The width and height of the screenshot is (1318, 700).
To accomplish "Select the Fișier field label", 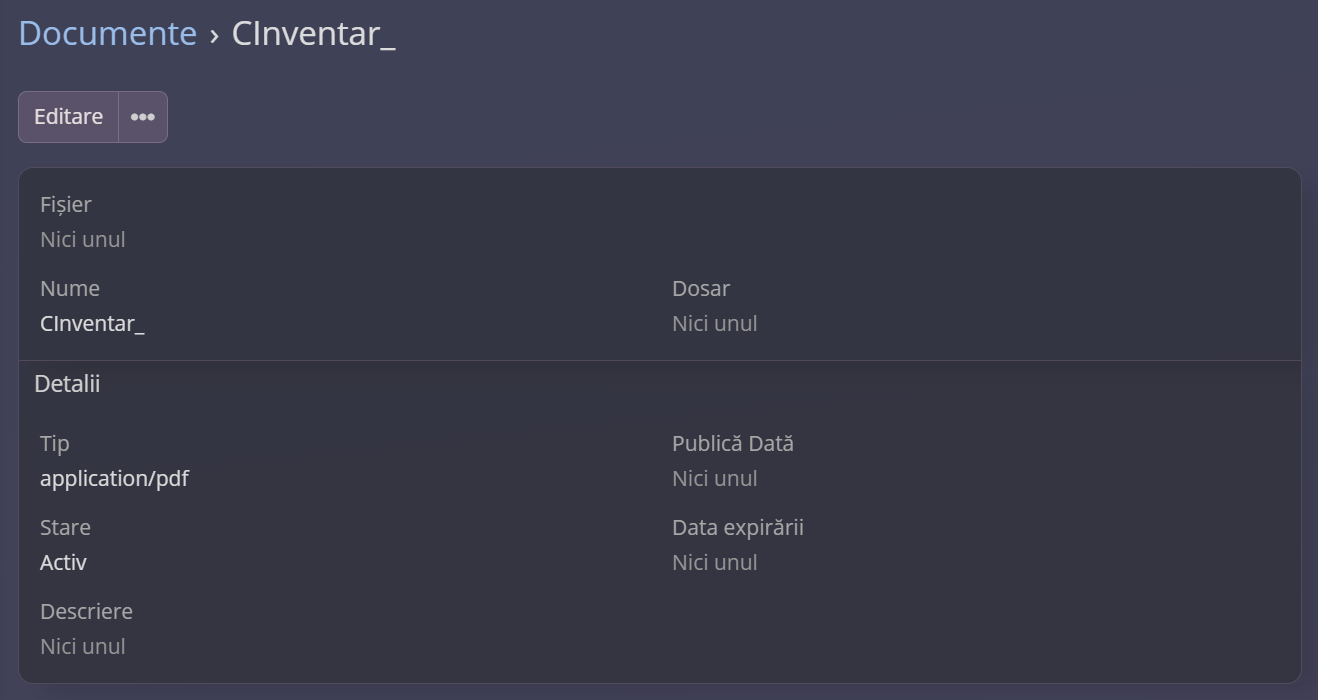I will click(x=66, y=204).
